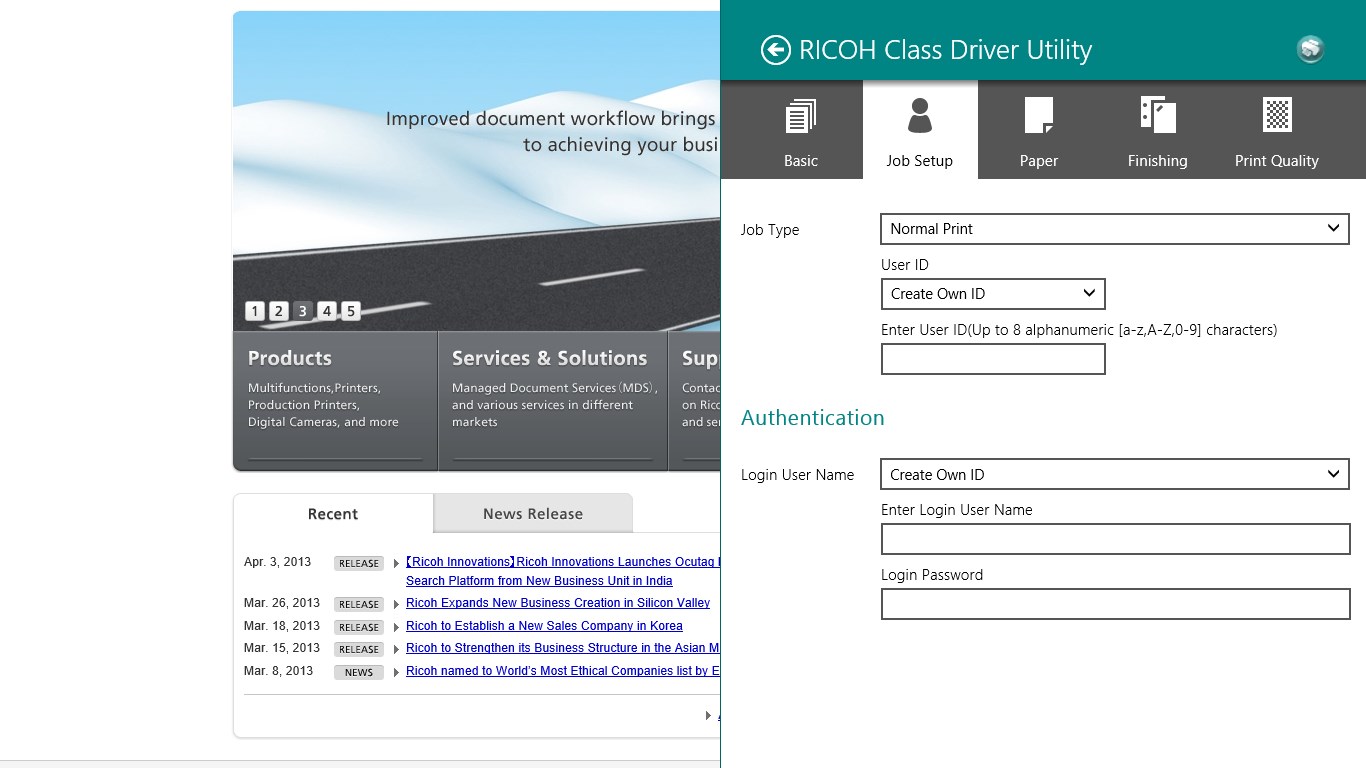The height and width of the screenshot is (768, 1366).
Task: Expand the User ID selection dropdown
Action: tap(993, 294)
